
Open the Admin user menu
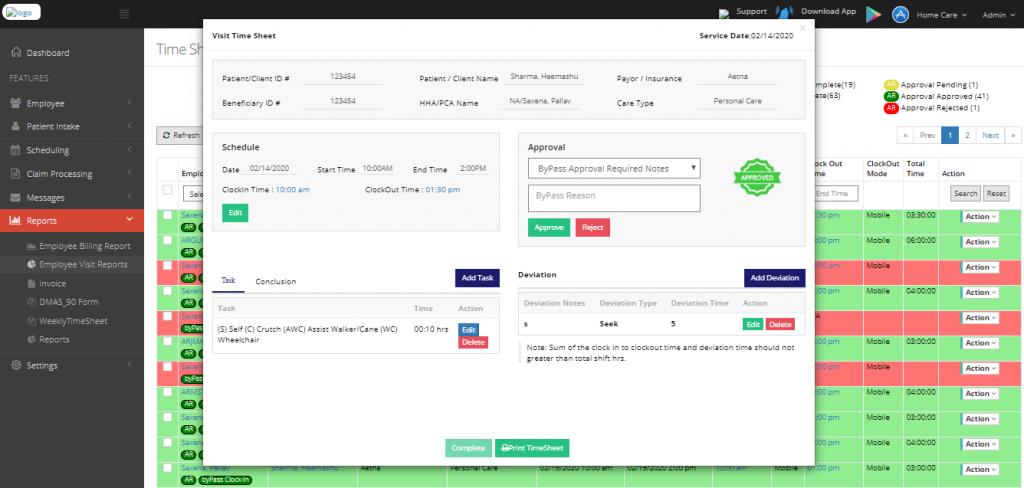(x=998, y=15)
